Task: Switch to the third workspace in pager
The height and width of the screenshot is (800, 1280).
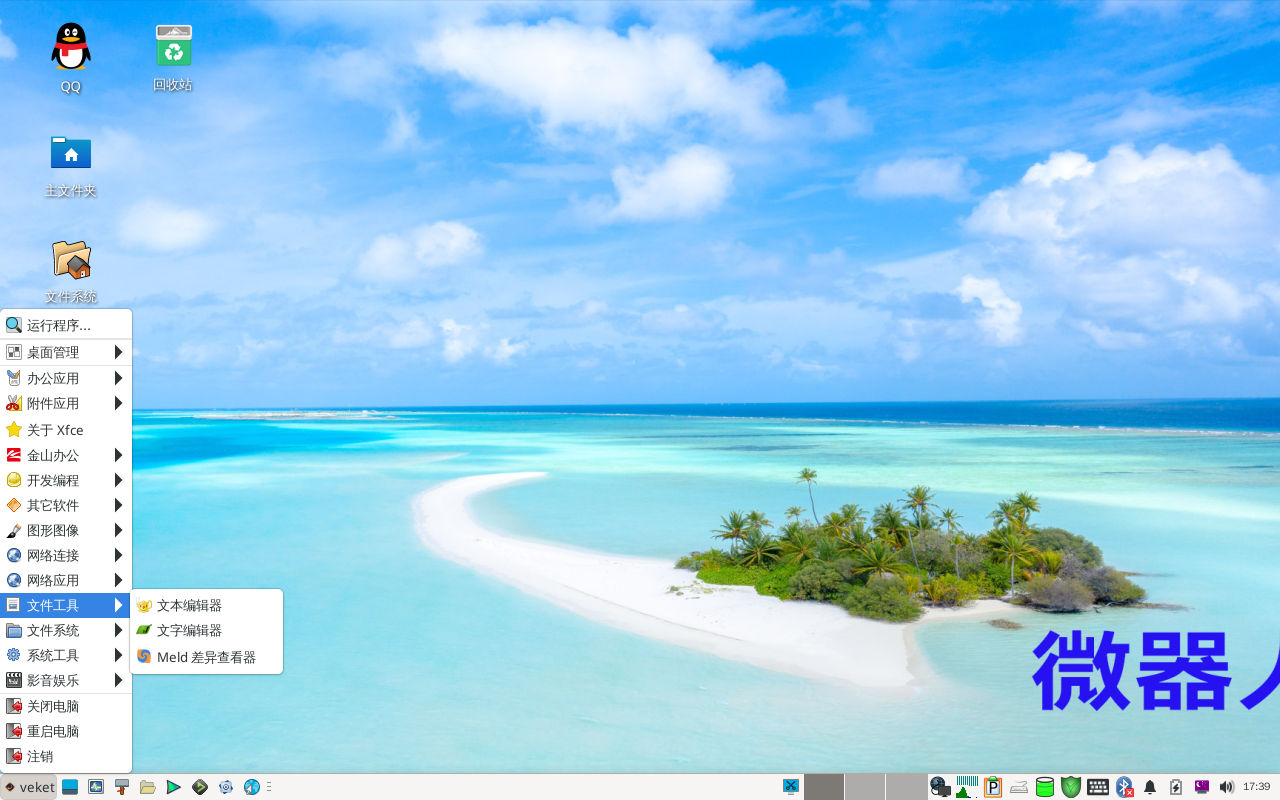Action: pyautogui.click(x=906, y=787)
